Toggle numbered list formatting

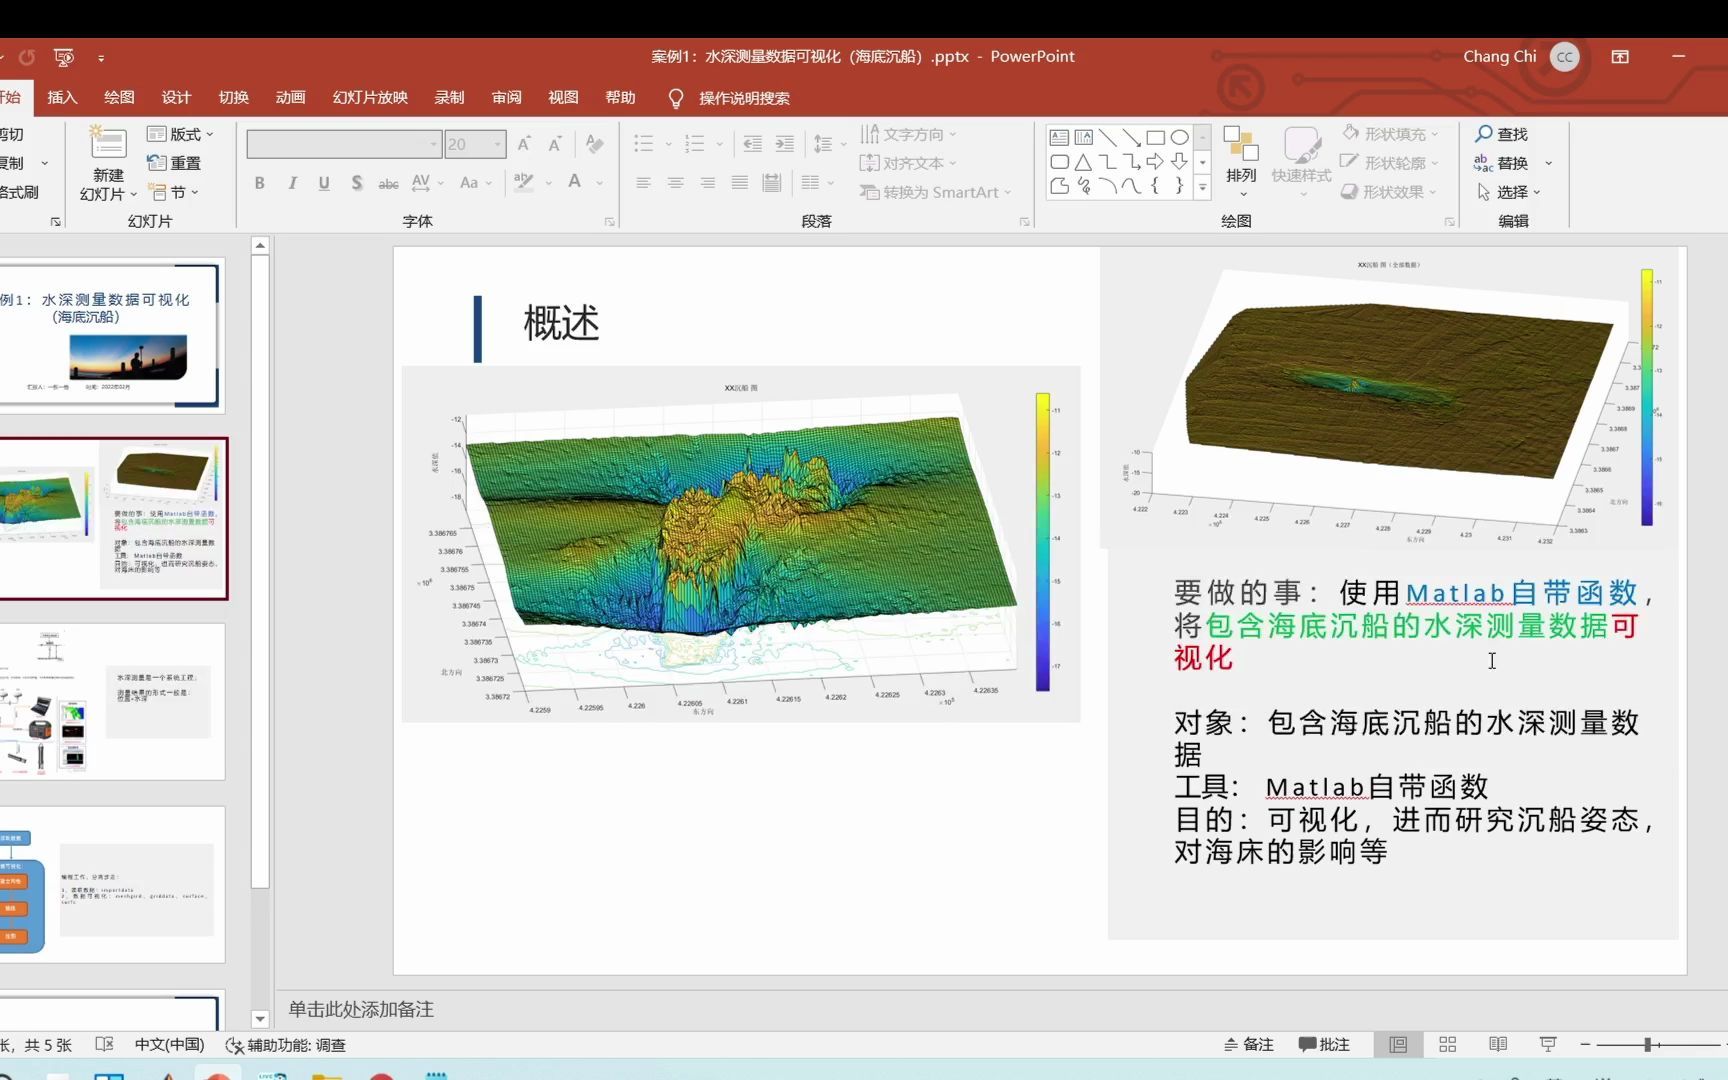pos(695,143)
